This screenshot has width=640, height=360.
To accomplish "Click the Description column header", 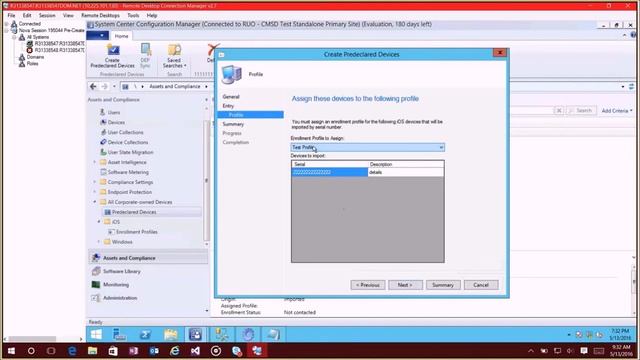I will pyautogui.click(x=406, y=164).
